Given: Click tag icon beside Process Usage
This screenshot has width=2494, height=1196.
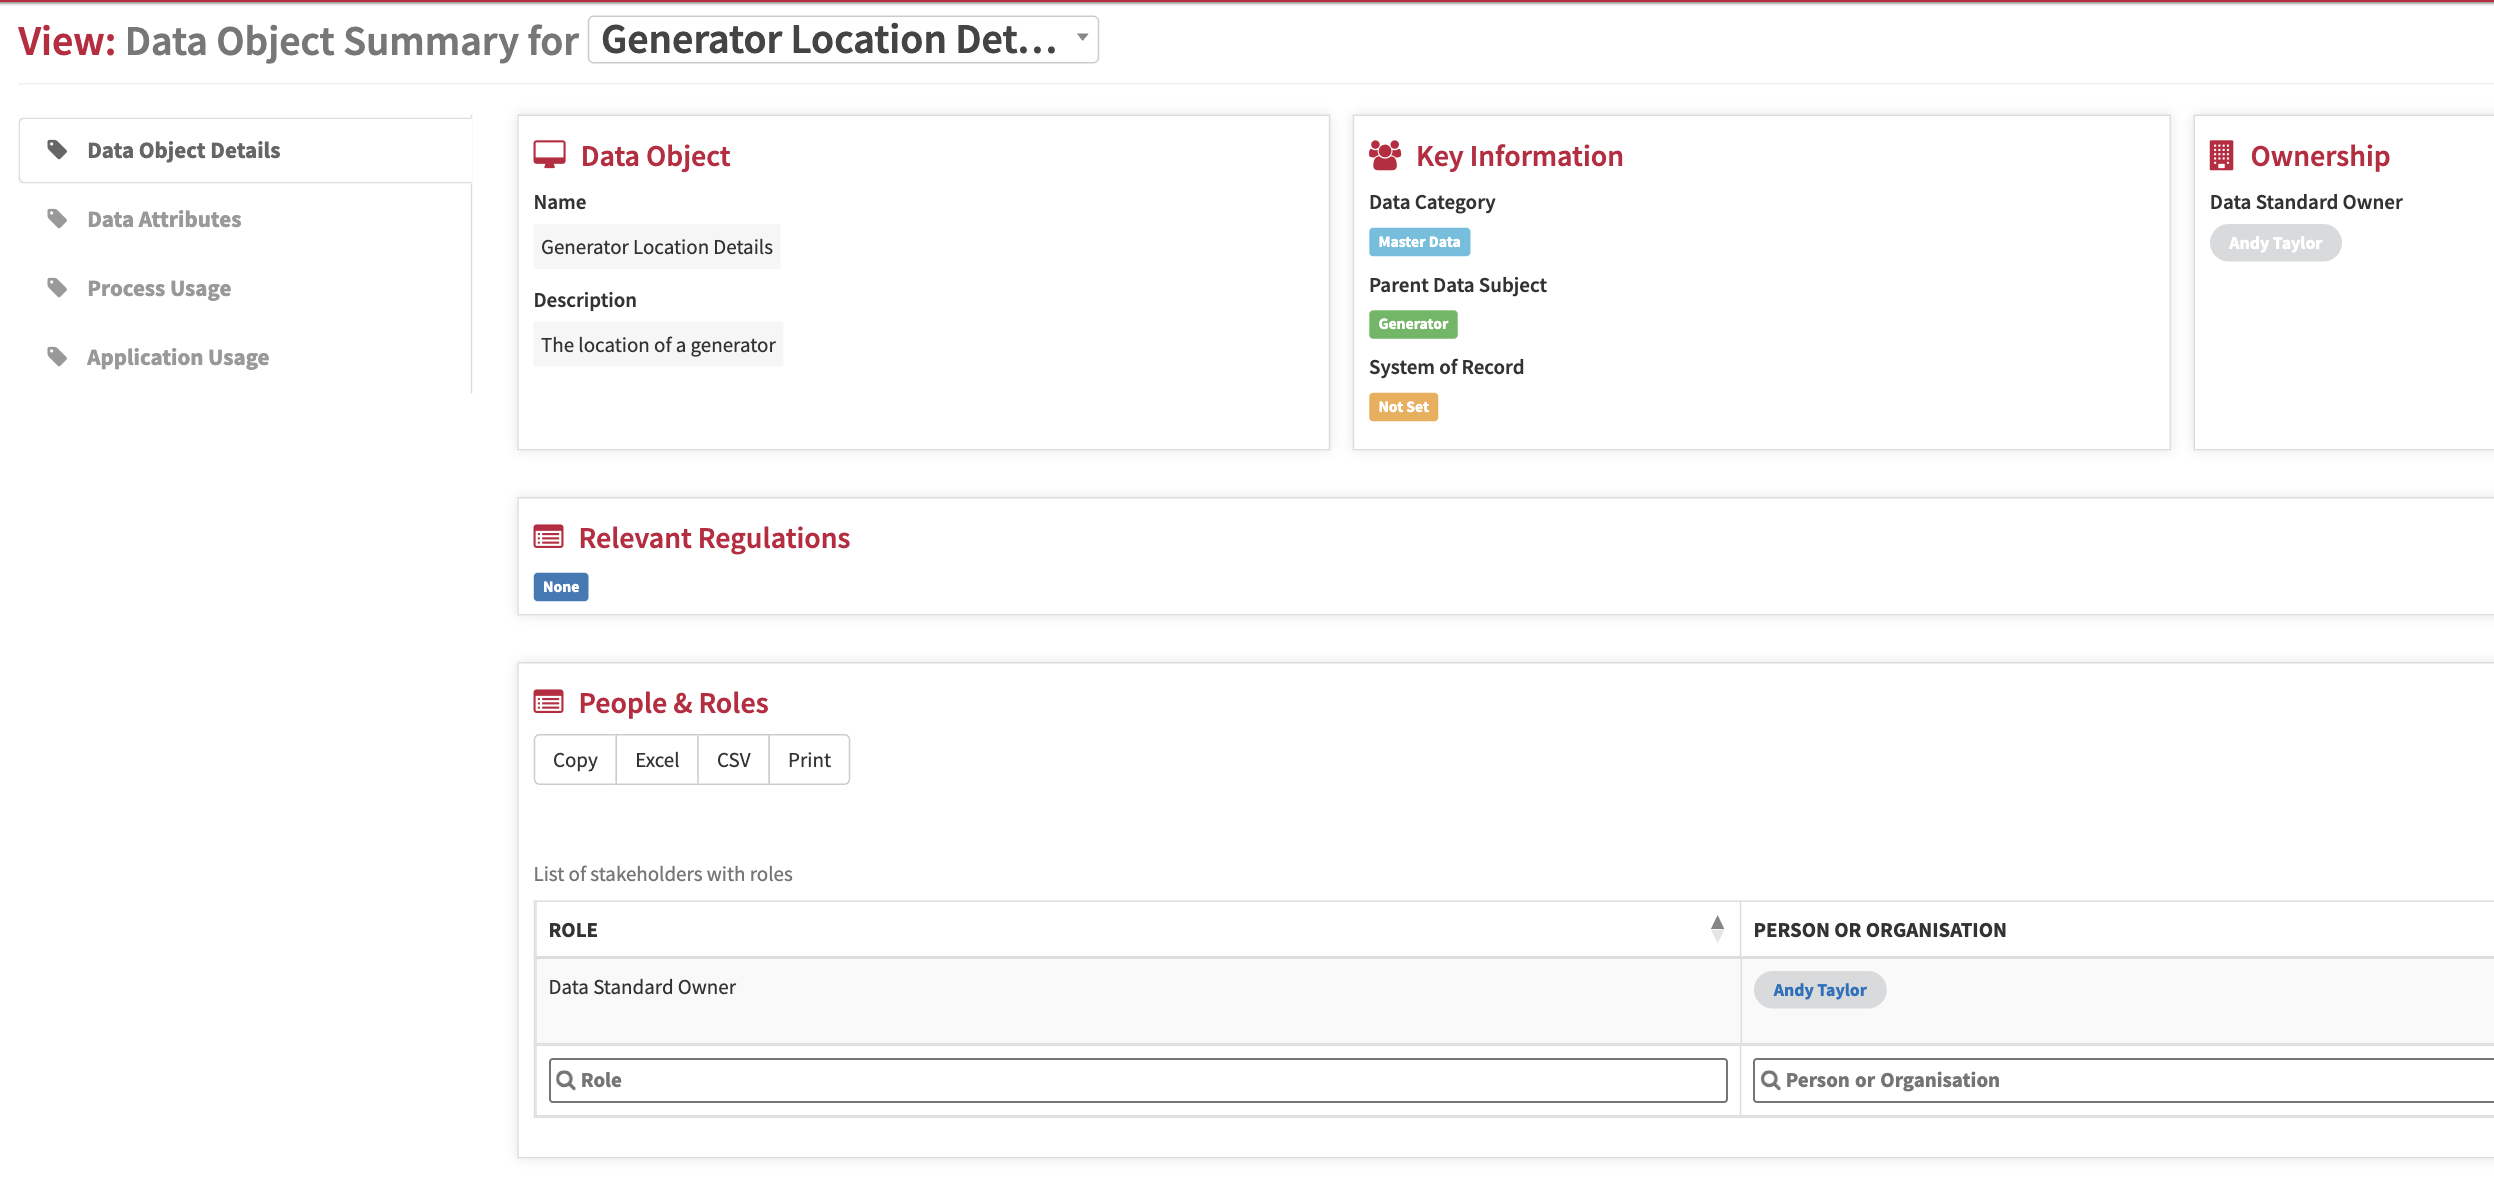Looking at the screenshot, I should tap(57, 288).
